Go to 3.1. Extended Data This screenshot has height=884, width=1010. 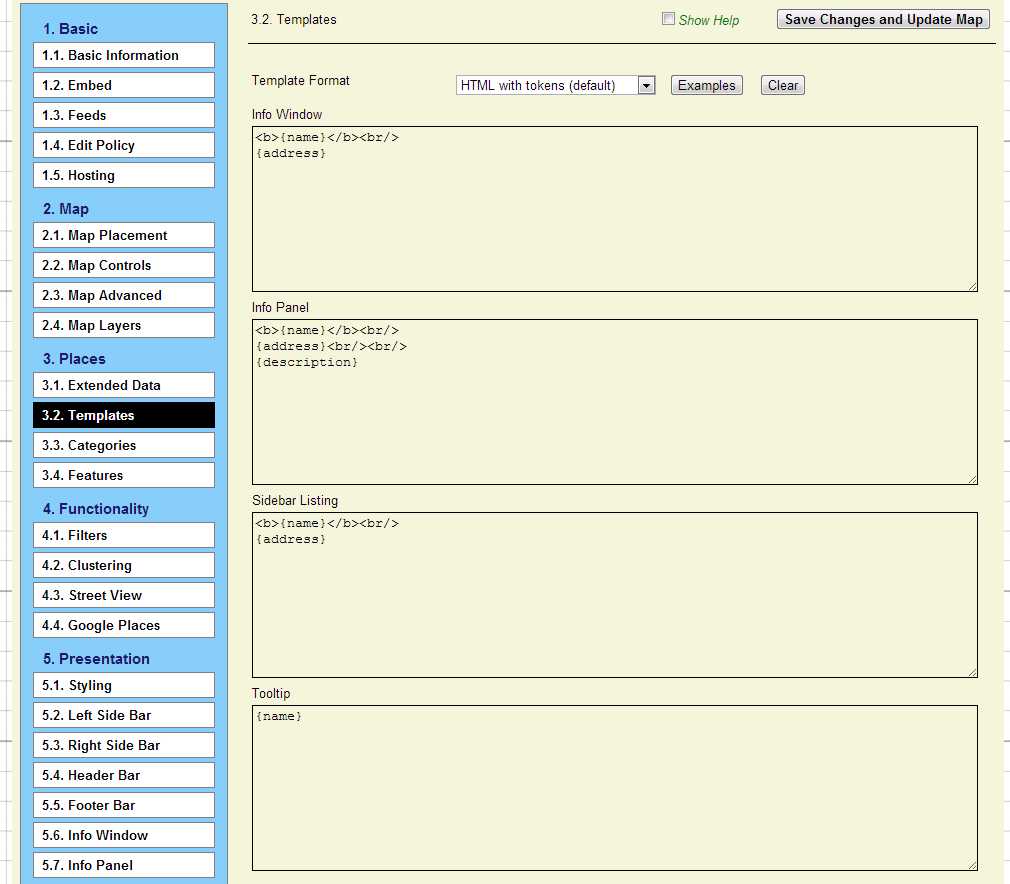point(124,385)
